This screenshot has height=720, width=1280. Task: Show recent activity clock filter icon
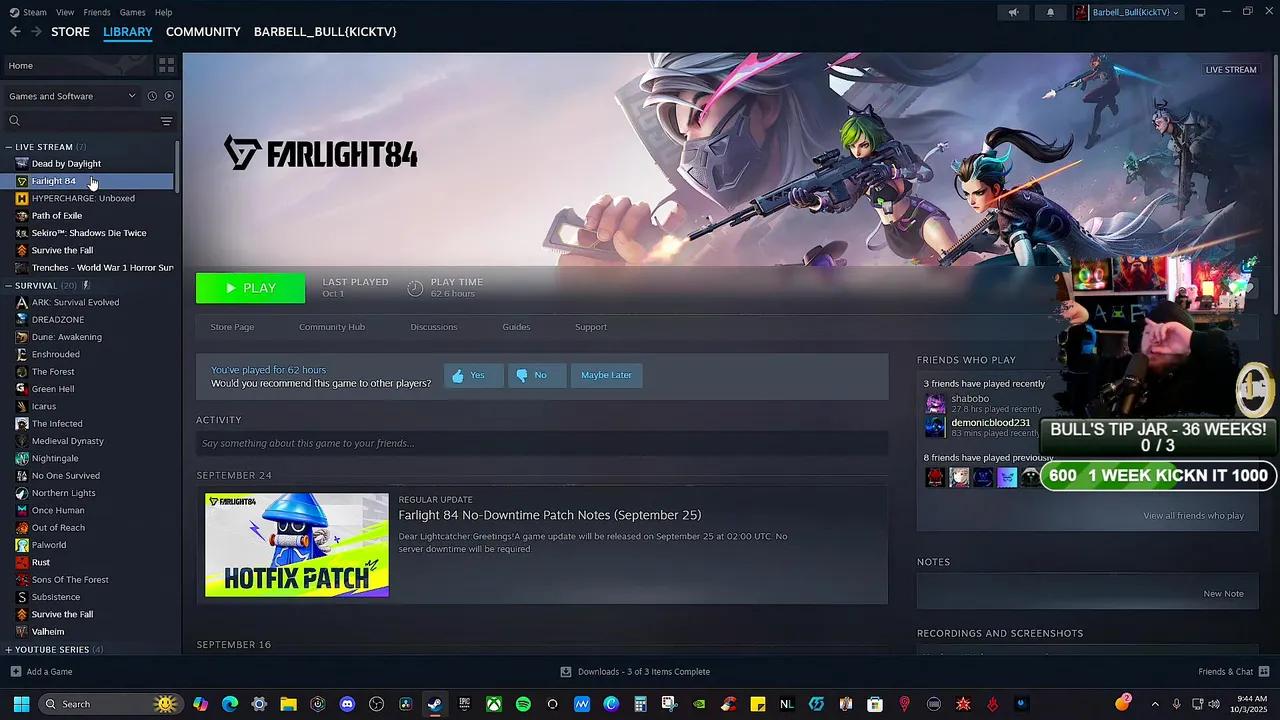point(152,96)
